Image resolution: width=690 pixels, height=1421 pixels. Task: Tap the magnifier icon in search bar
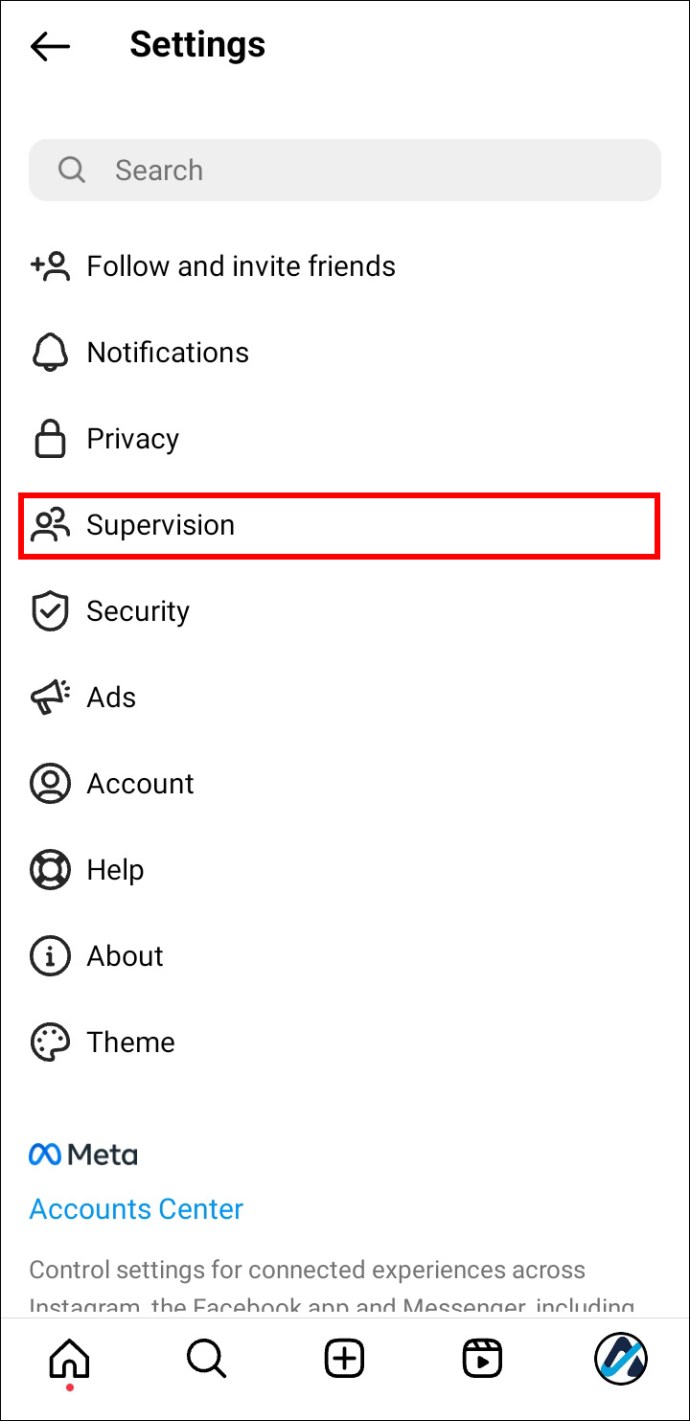coord(72,170)
